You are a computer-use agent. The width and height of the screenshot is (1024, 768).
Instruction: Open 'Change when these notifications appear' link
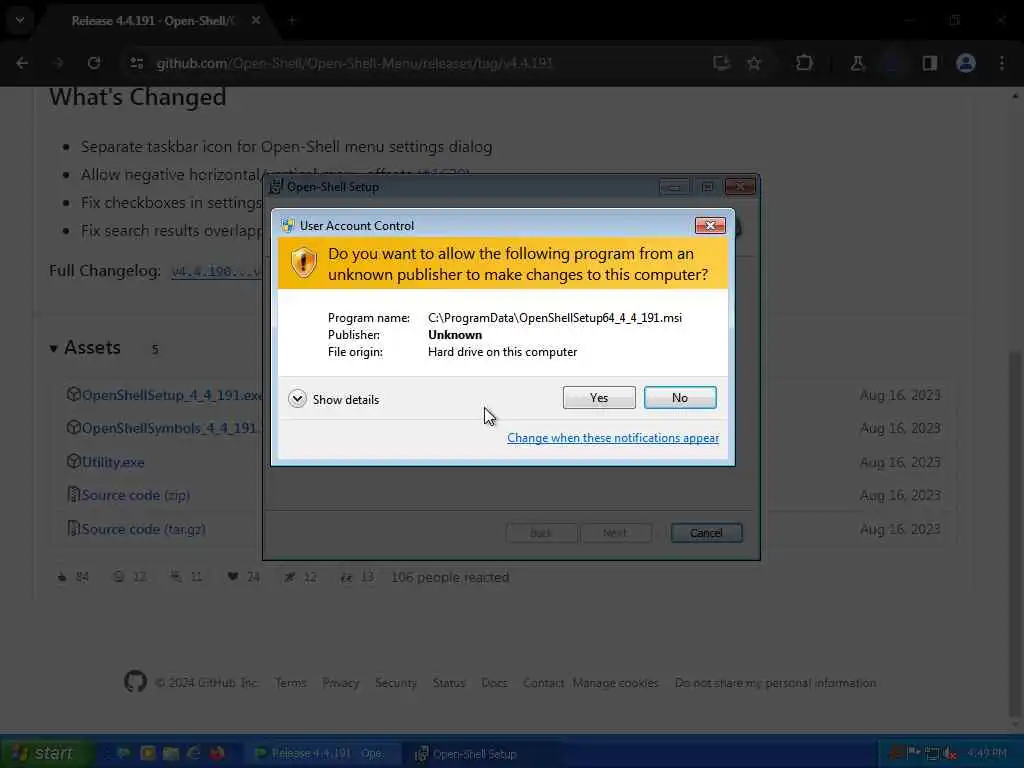[613, 438]
